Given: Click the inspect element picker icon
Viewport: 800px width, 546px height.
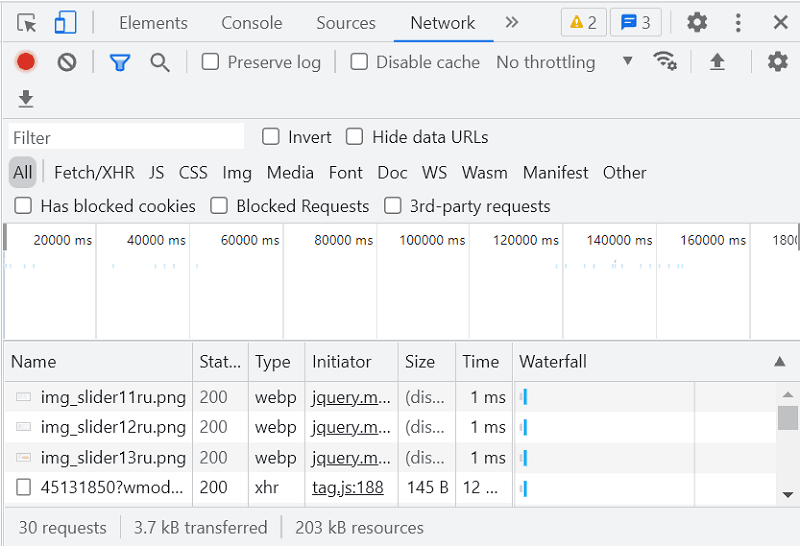Looking at the screenshot, I should 27,22.
